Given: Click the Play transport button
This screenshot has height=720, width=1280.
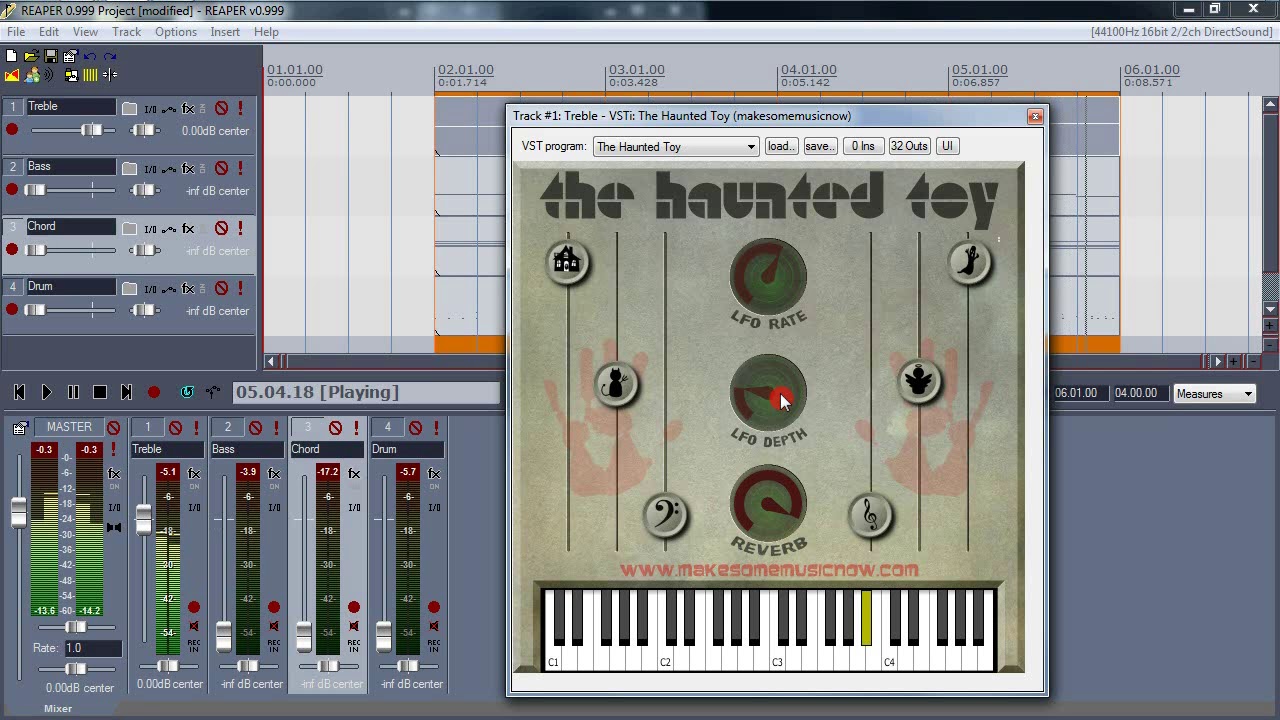Looking at the screenshot, I should point(46,393).
